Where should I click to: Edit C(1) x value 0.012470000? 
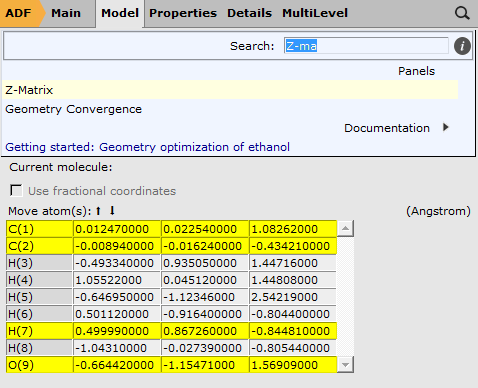[x=117, y=229]
